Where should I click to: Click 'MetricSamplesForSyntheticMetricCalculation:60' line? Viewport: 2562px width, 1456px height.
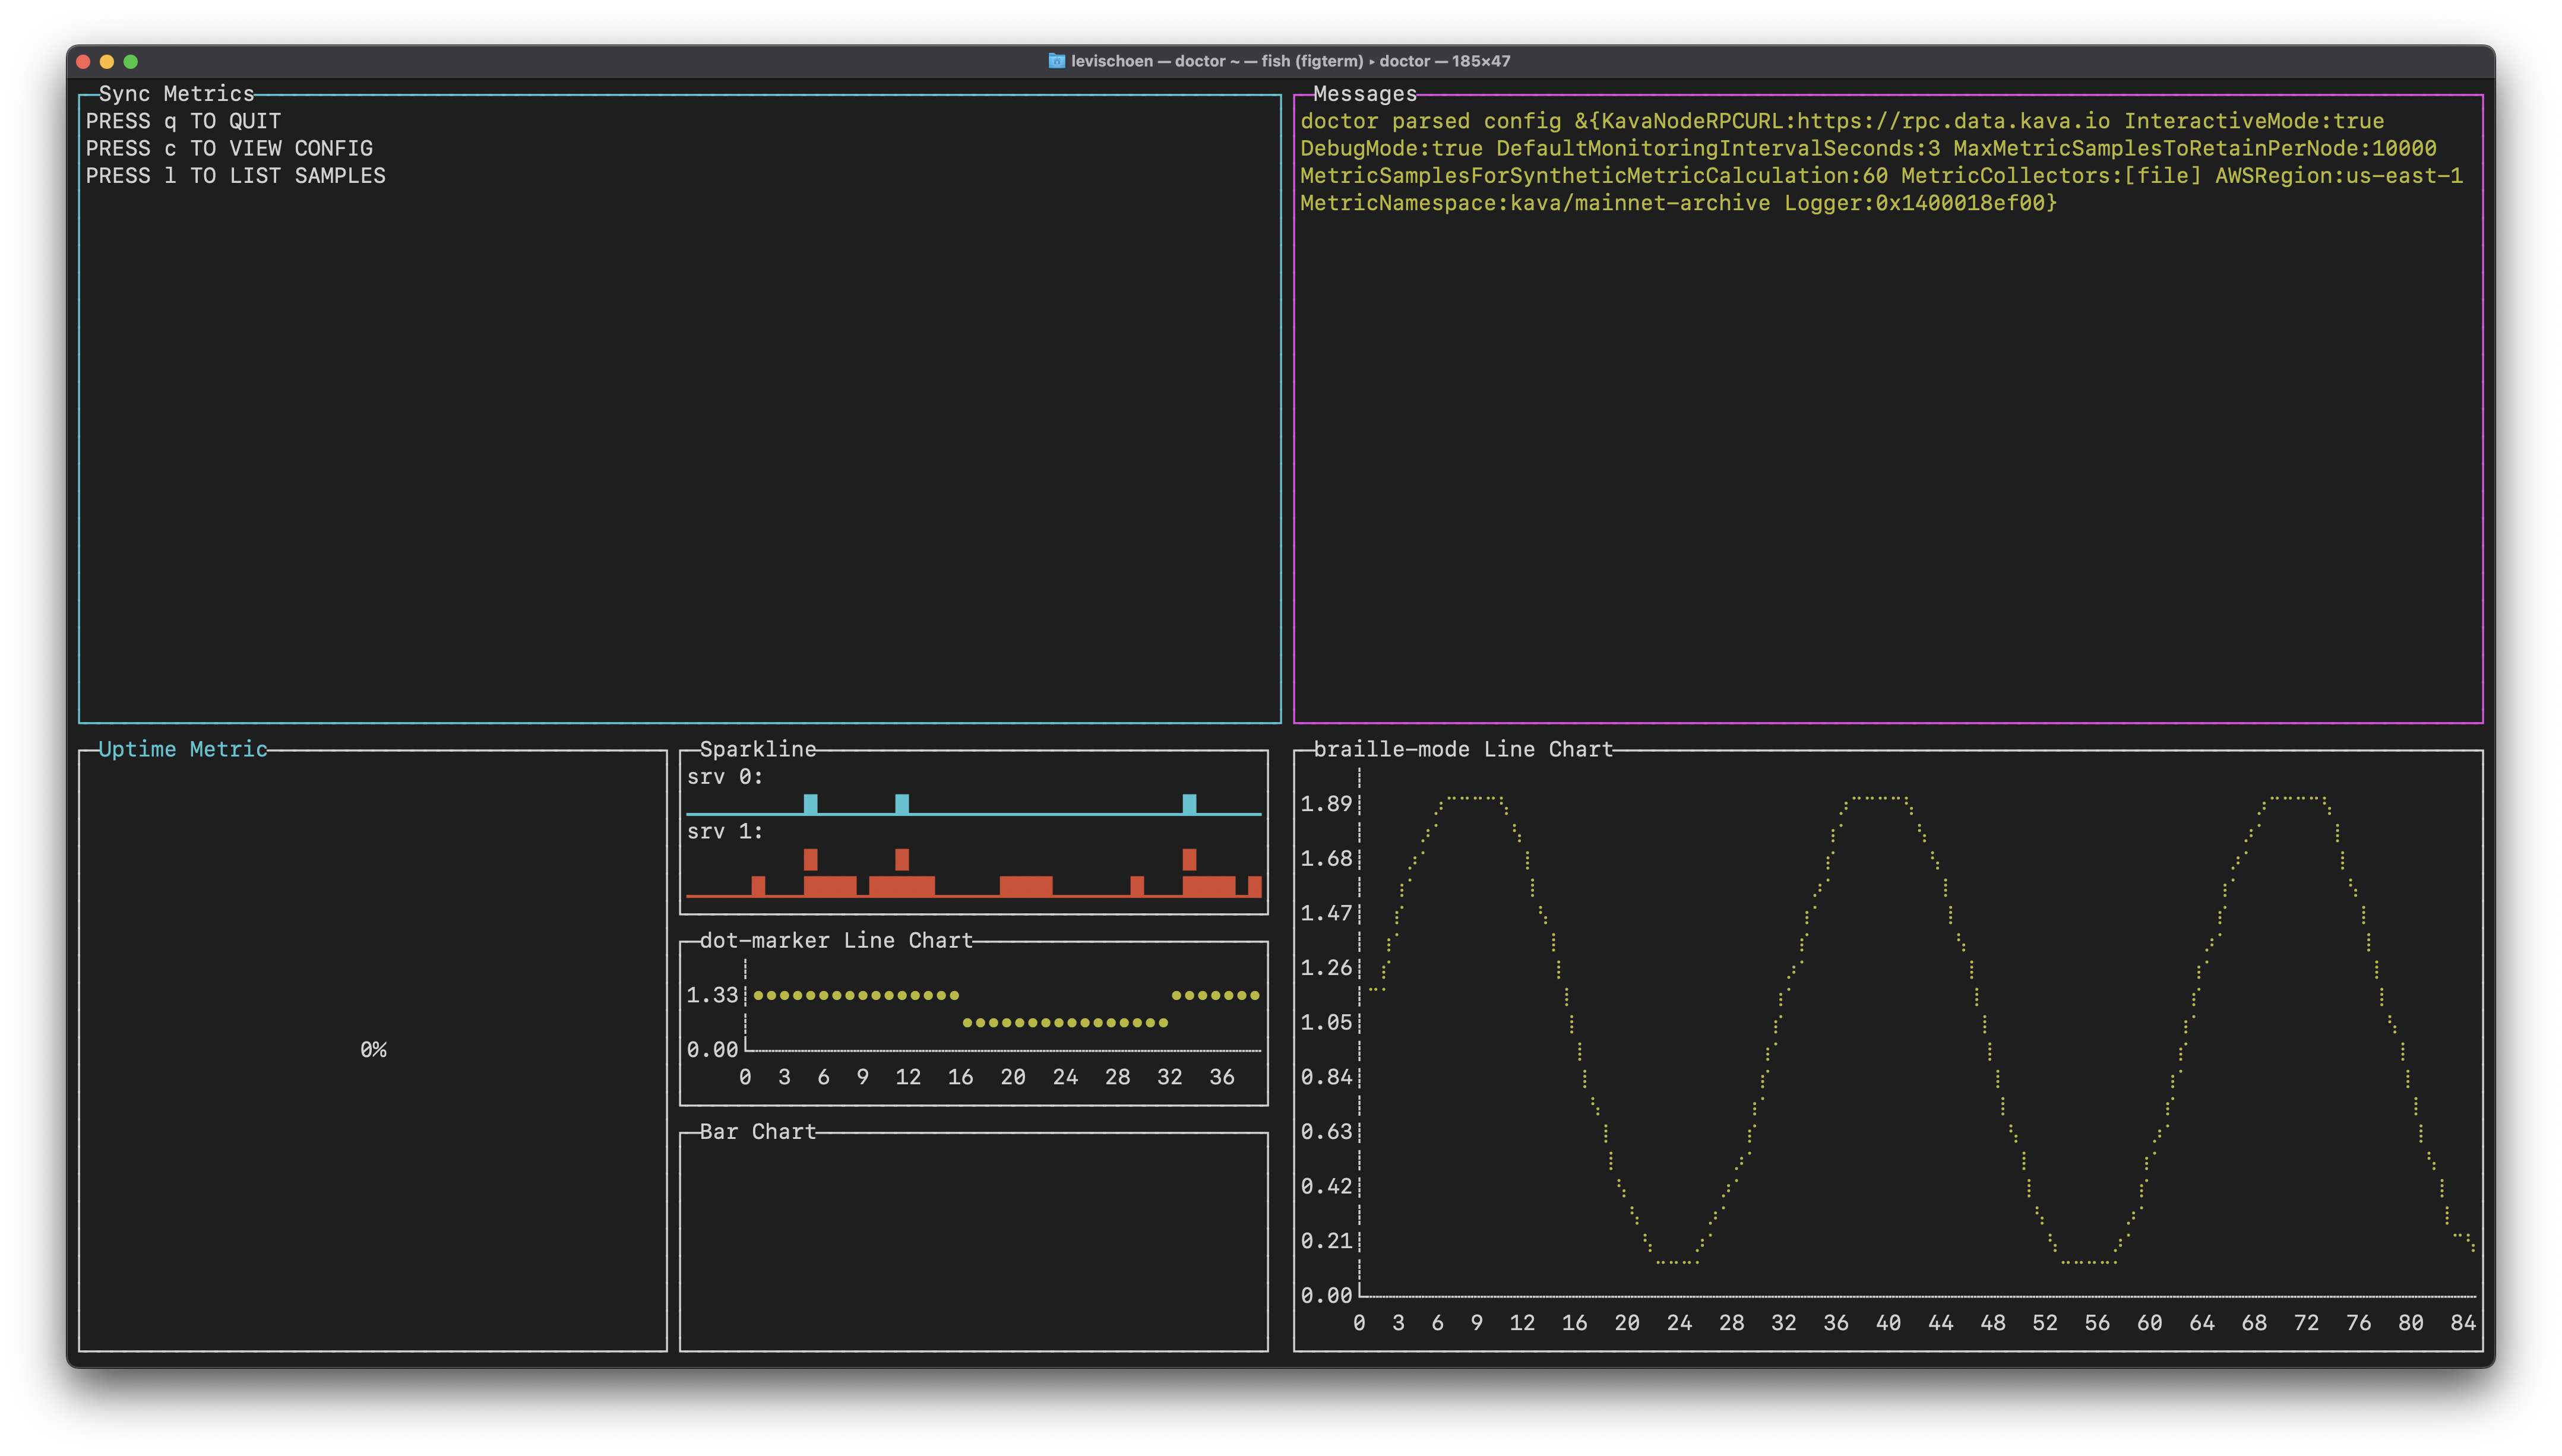tap(1881, 175)
